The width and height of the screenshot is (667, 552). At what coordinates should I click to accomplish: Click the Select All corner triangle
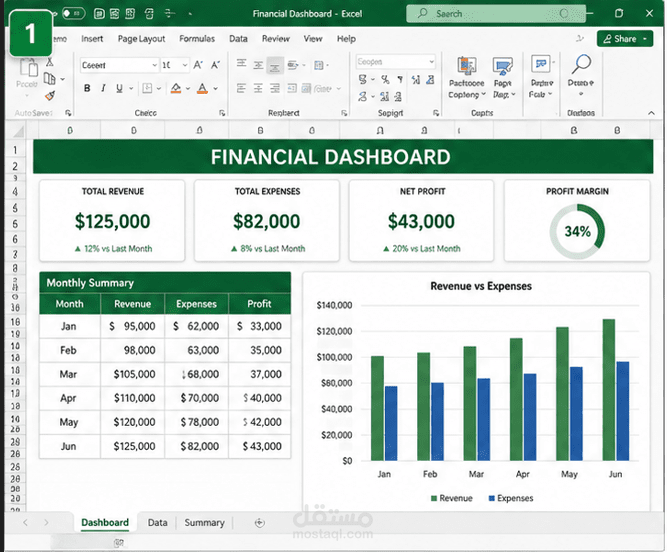(x=18, y=131)
